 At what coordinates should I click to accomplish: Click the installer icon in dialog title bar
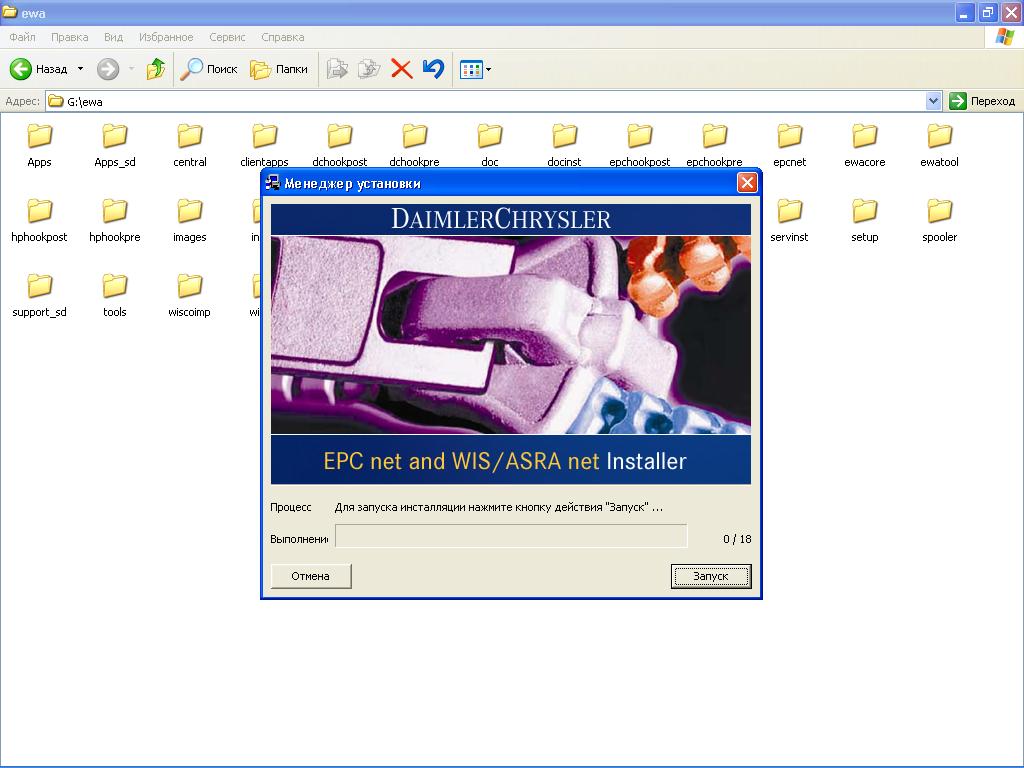[x=273, y=183]
